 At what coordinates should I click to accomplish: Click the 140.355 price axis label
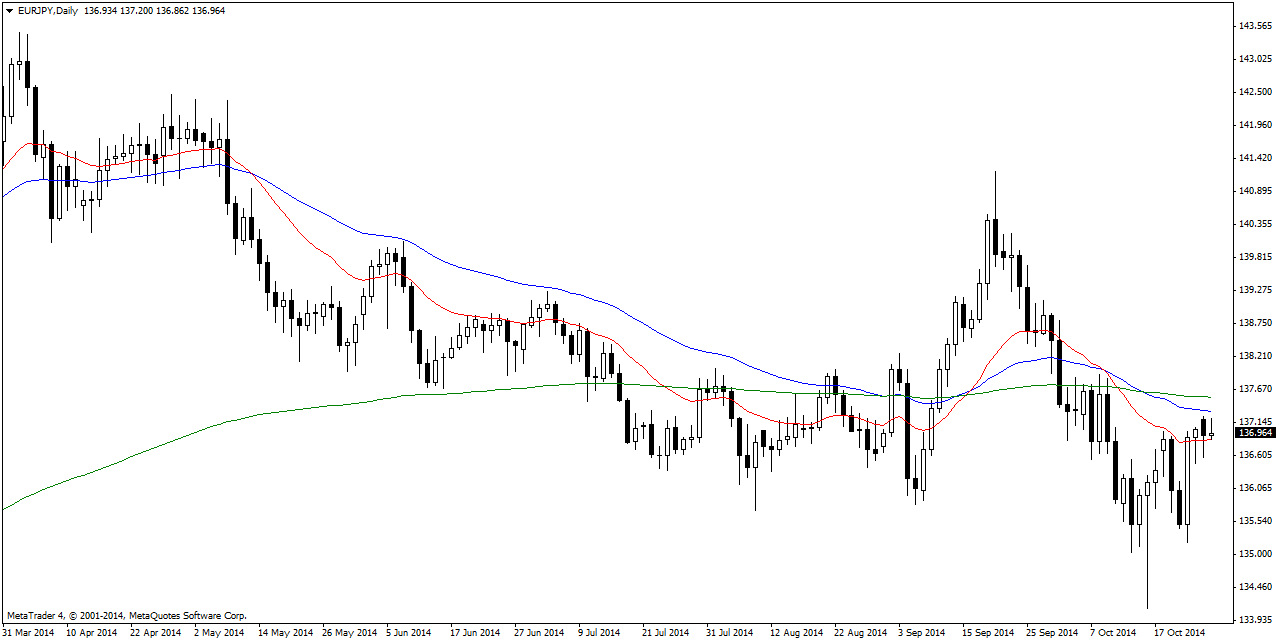1254,224
